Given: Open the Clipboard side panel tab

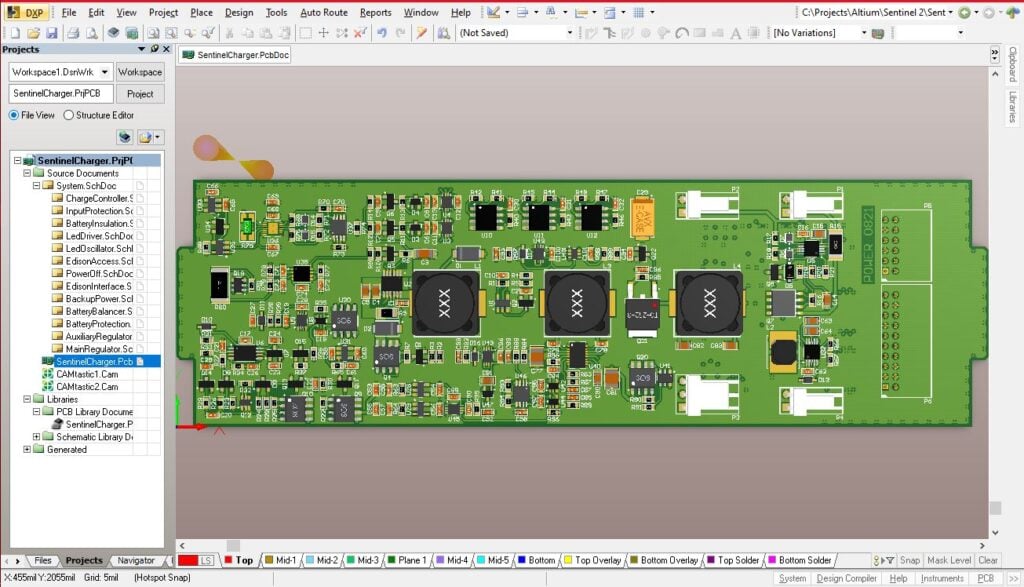Looking at the screenshot, I should 1012,63.
